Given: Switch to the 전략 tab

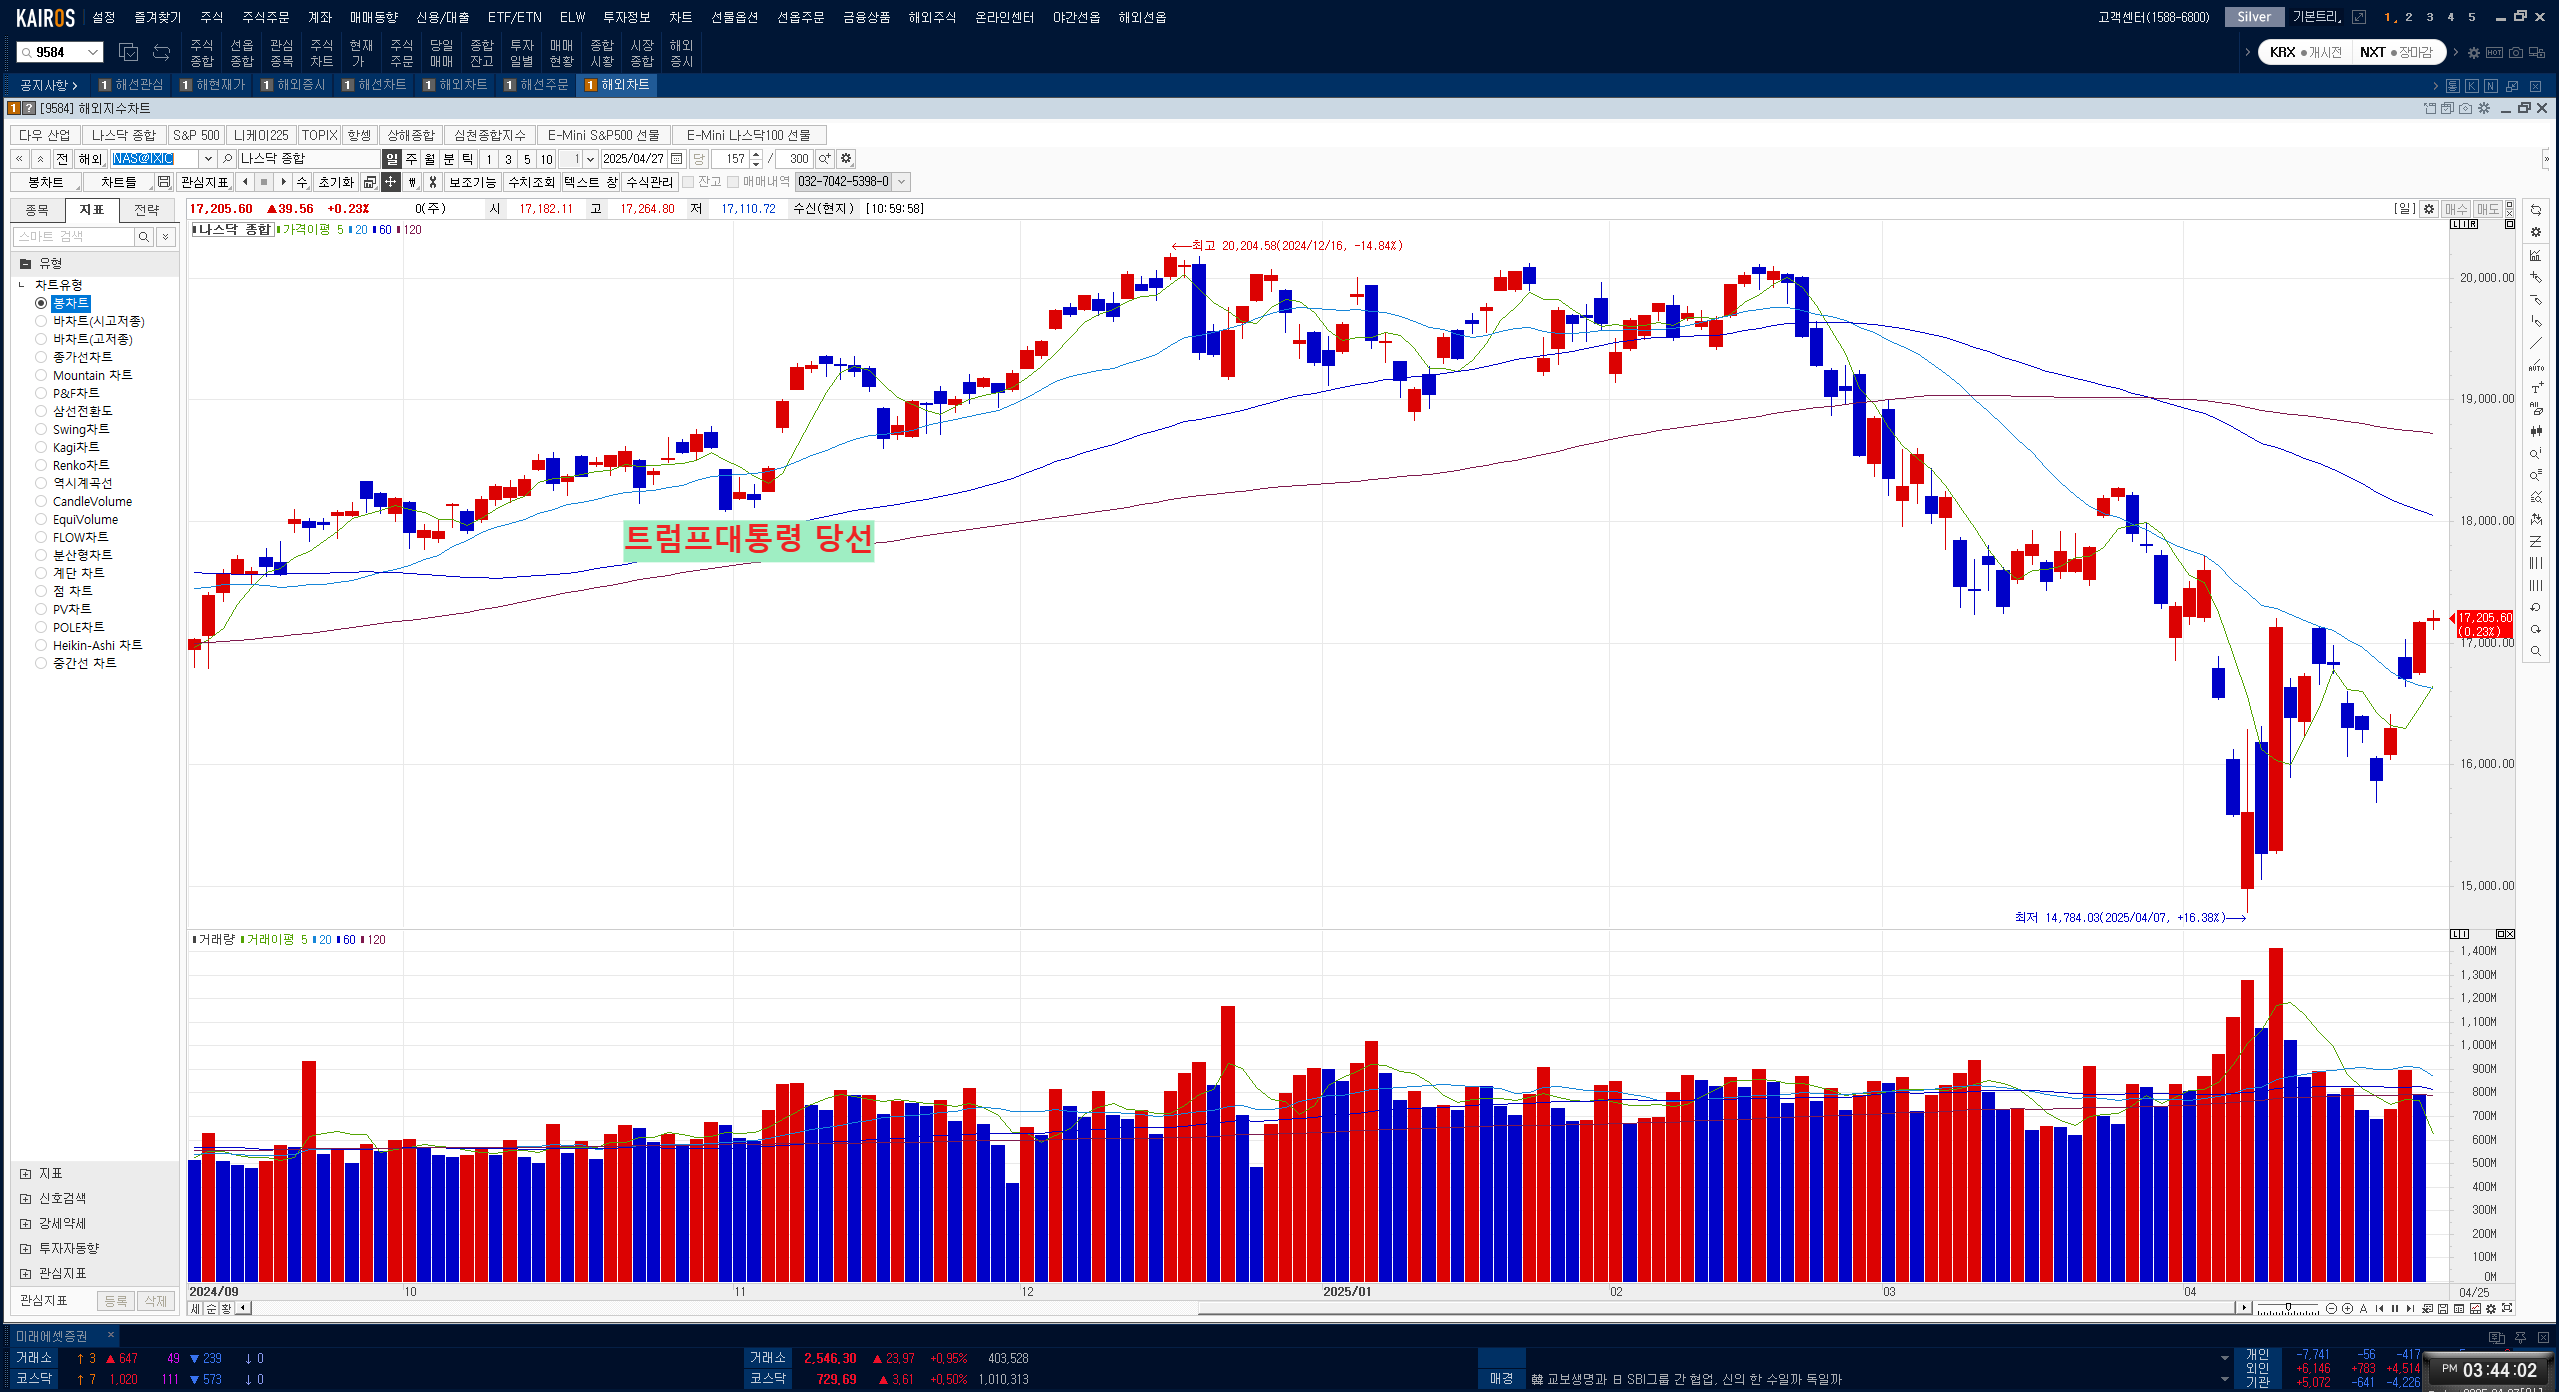Looking at the screenshot, I should click(x=147, y=210).
